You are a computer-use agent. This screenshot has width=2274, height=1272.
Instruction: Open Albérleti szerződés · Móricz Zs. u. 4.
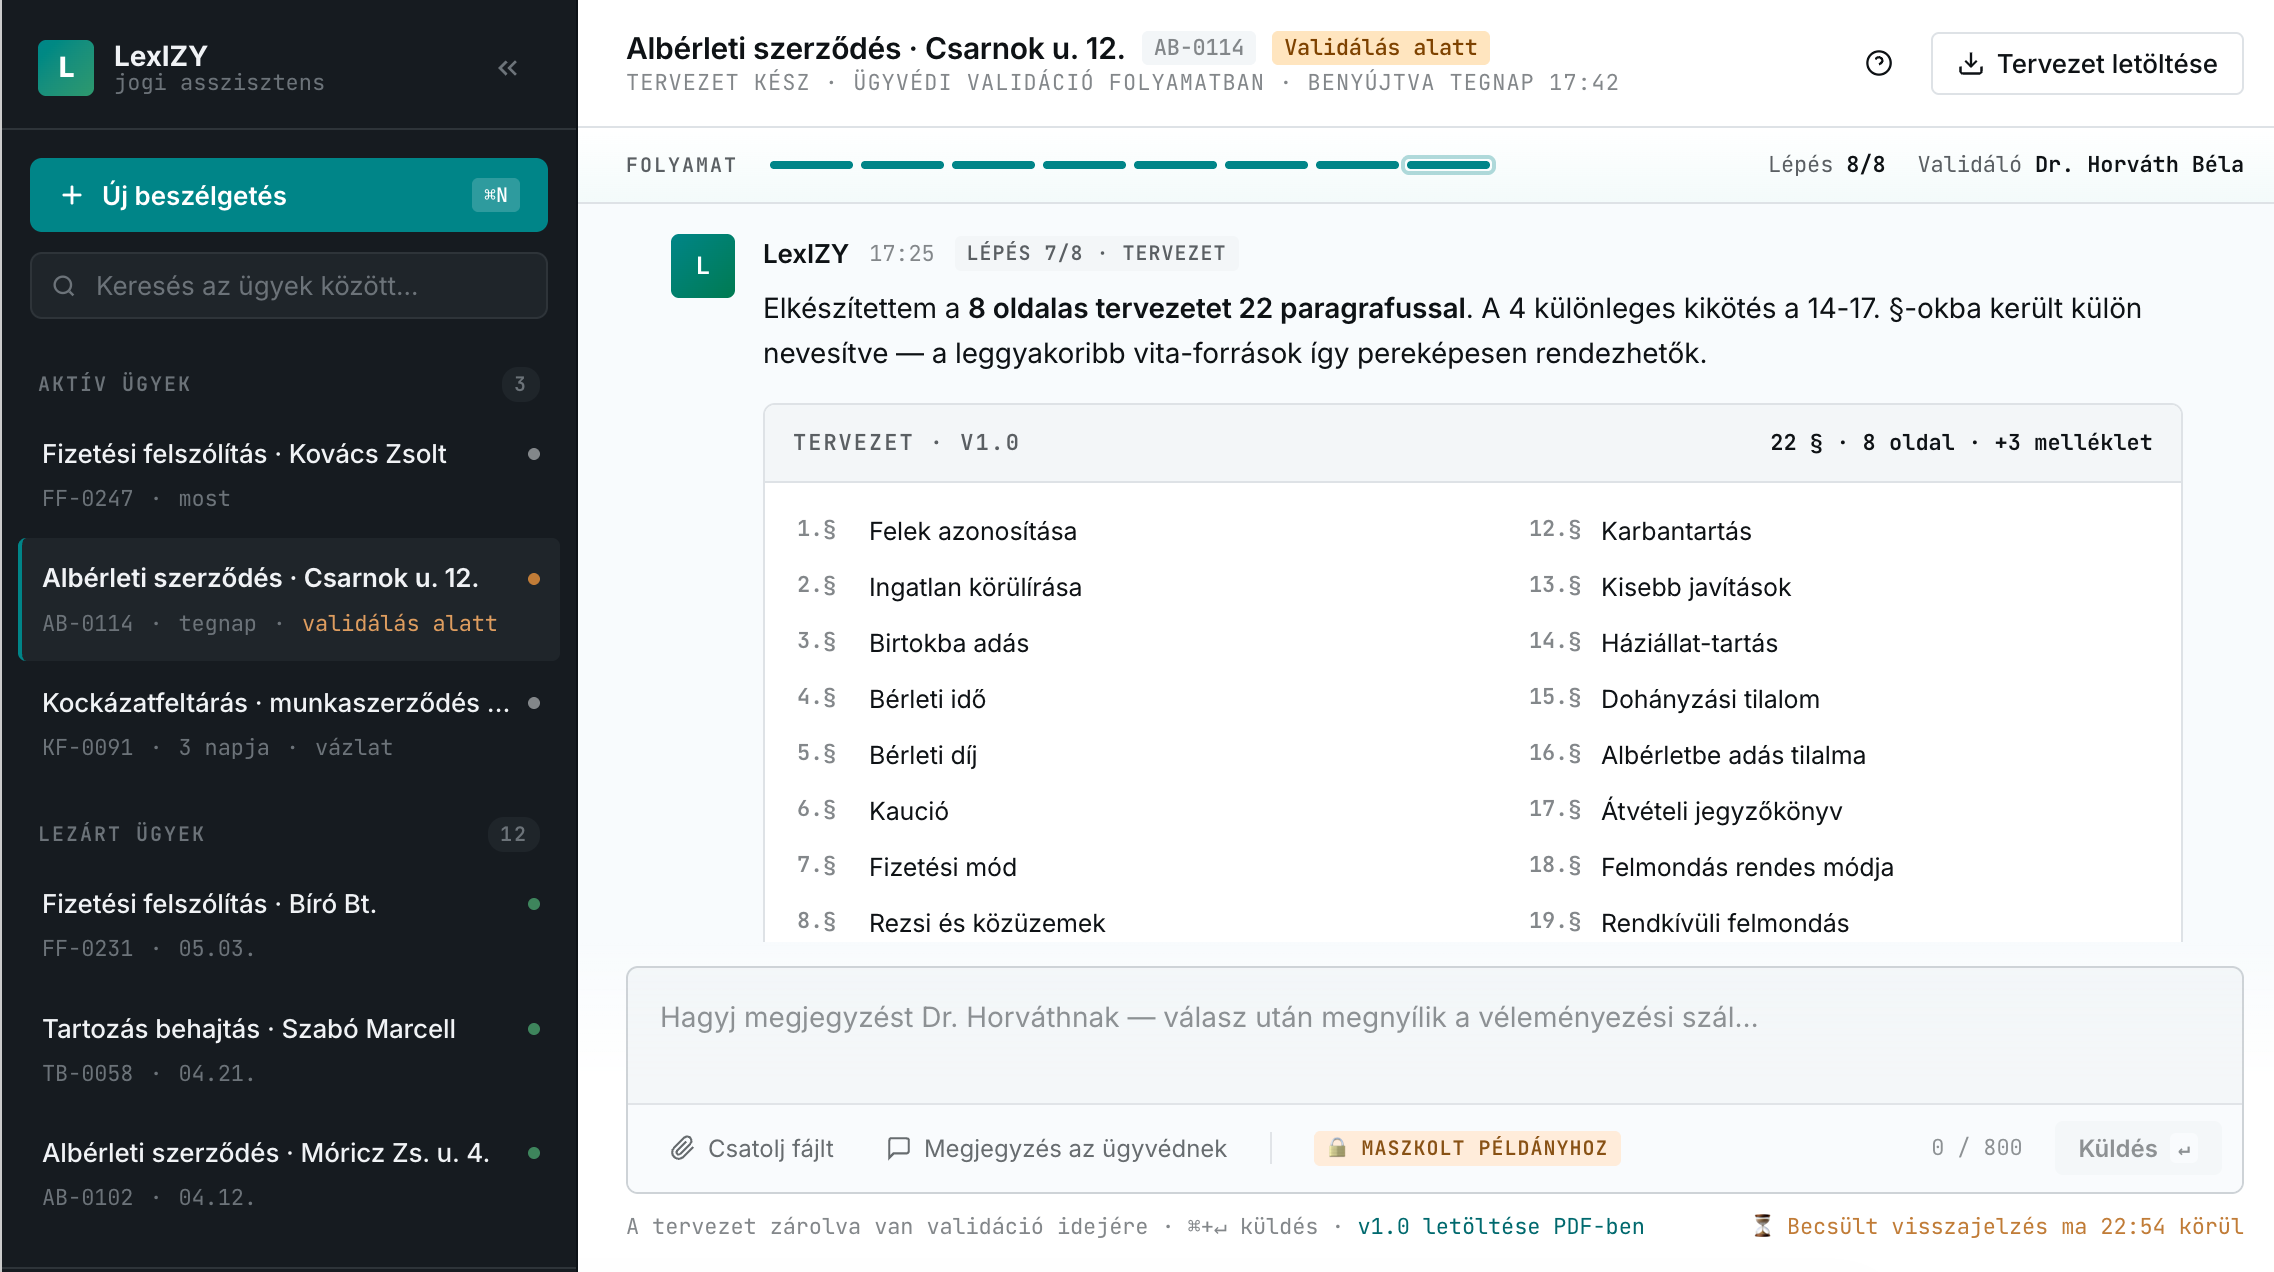289,1174
